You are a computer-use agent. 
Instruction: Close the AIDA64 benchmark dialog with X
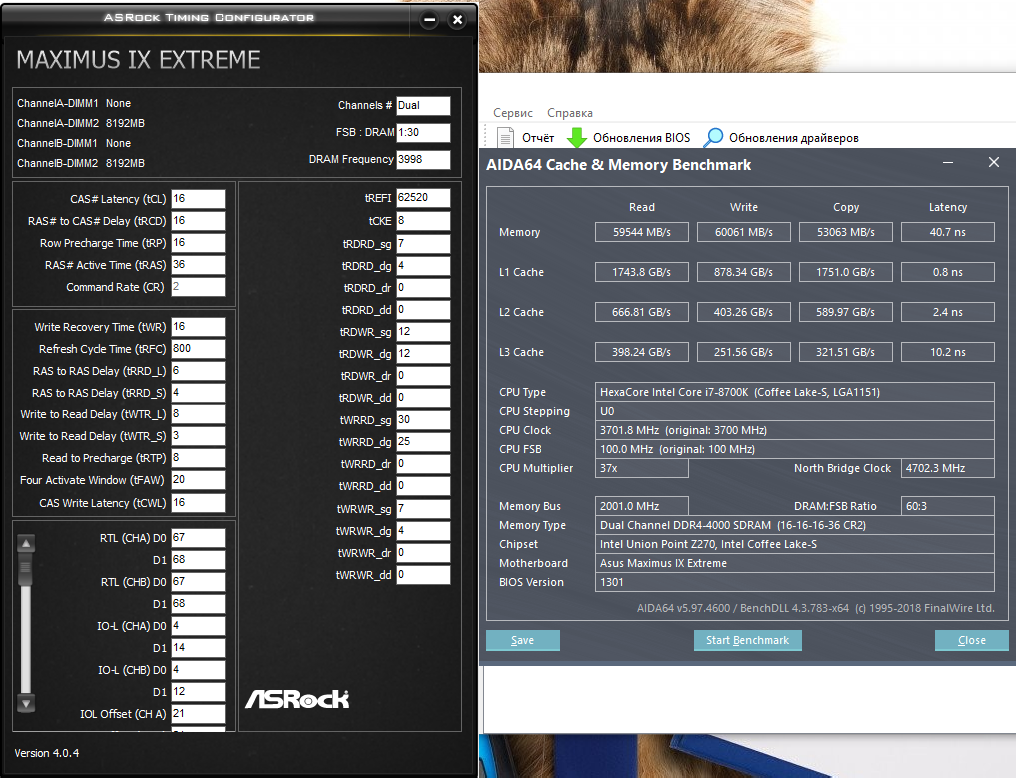pos(994,162)
